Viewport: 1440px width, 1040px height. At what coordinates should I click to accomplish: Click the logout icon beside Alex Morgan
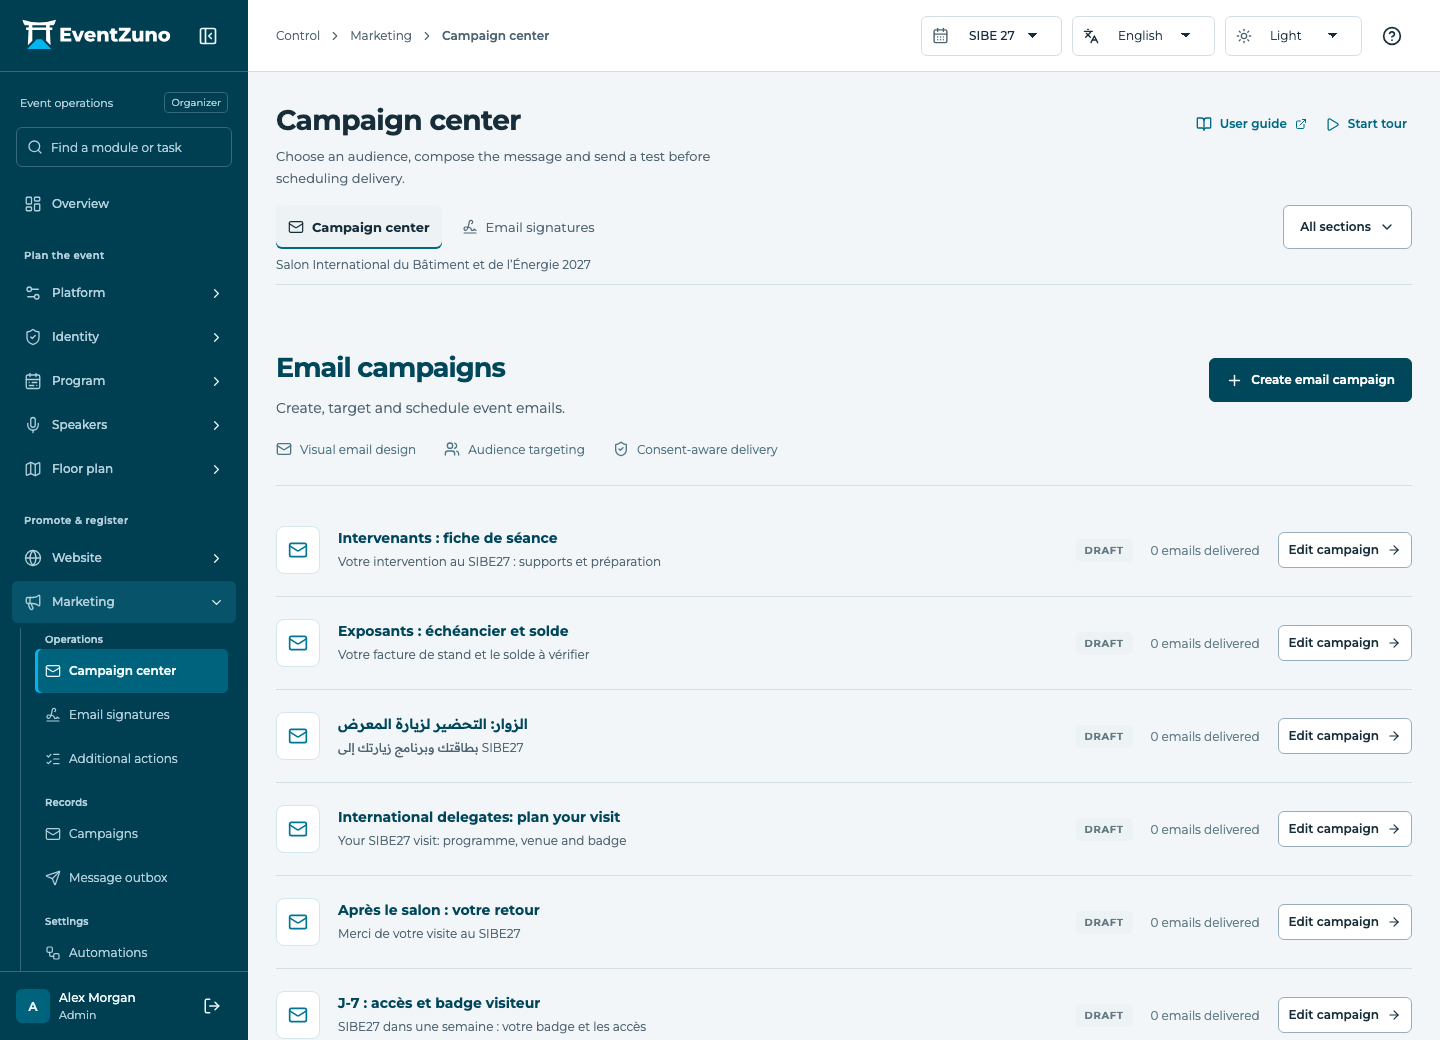coord(212,1006)
